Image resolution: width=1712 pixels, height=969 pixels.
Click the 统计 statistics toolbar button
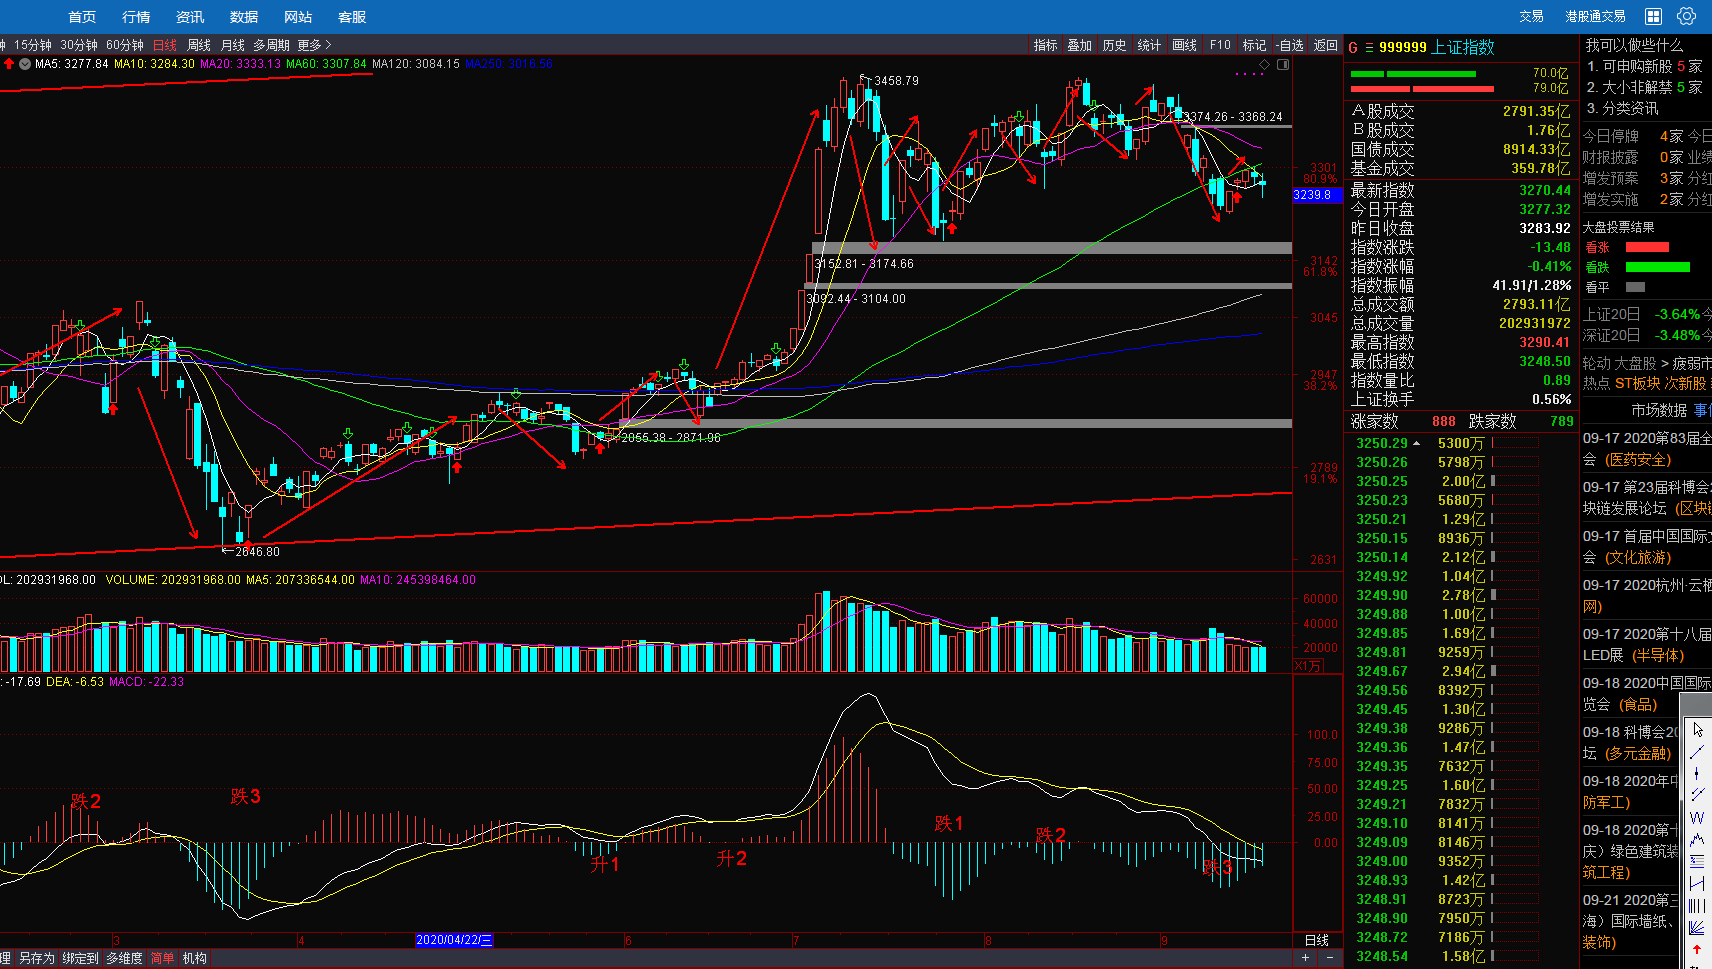(1150, 45)
